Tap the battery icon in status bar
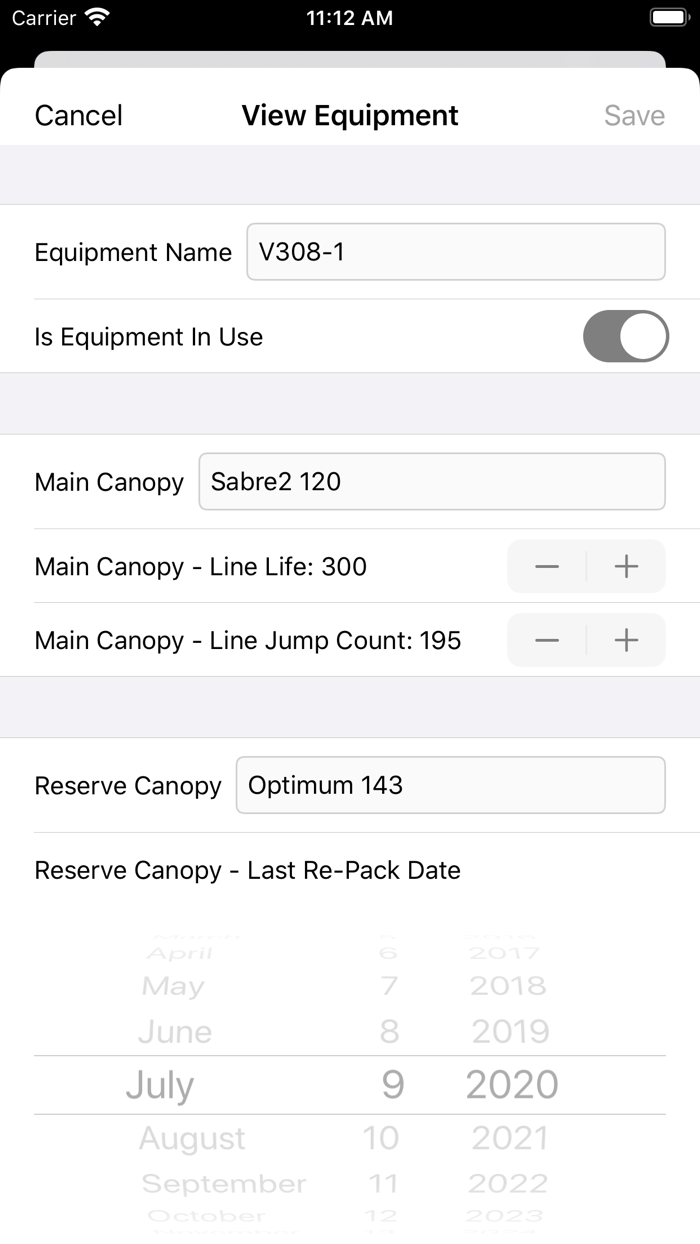 [x=666, y=17]
